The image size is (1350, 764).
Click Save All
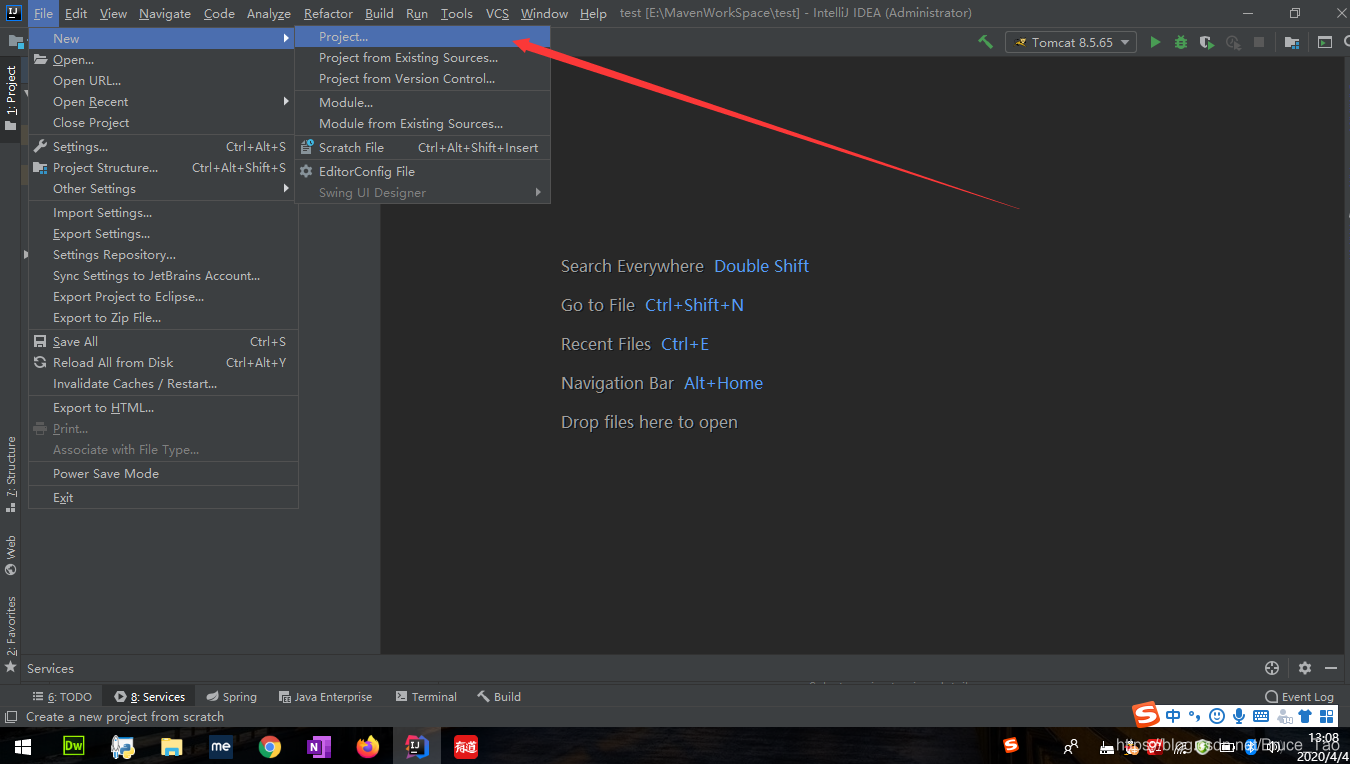[x=162, y=341]
